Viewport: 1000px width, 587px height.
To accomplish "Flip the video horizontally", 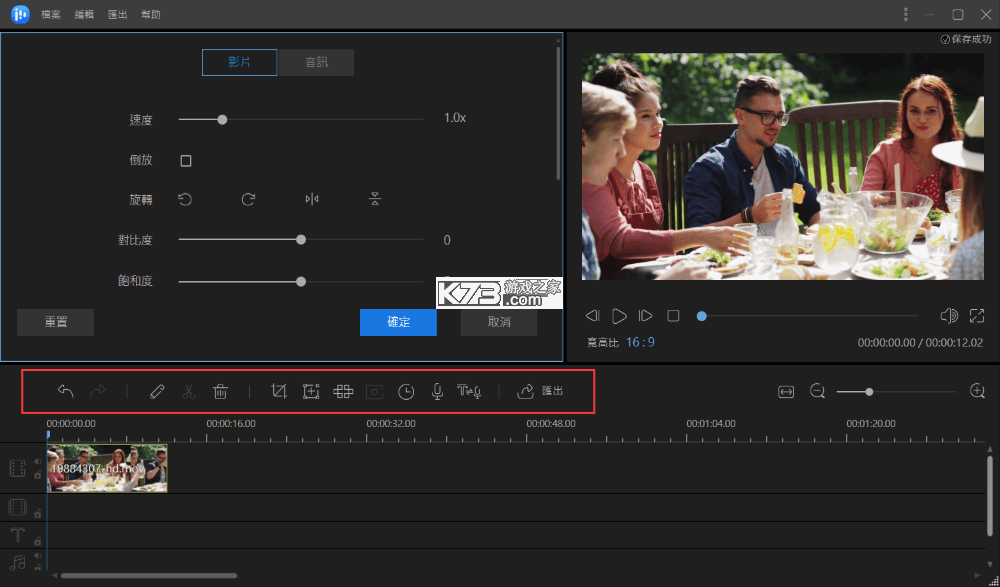I will (x=312, y=200).
